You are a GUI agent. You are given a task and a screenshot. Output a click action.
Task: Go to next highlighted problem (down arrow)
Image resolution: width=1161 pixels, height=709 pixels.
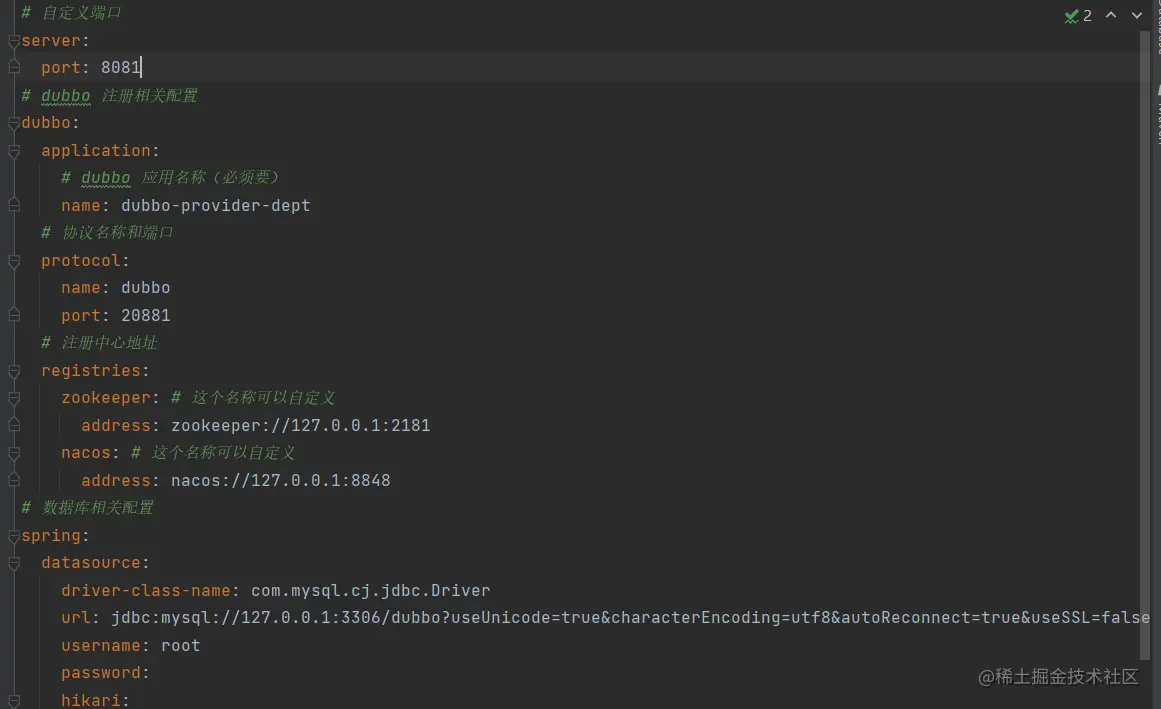tap(1137, 16)
